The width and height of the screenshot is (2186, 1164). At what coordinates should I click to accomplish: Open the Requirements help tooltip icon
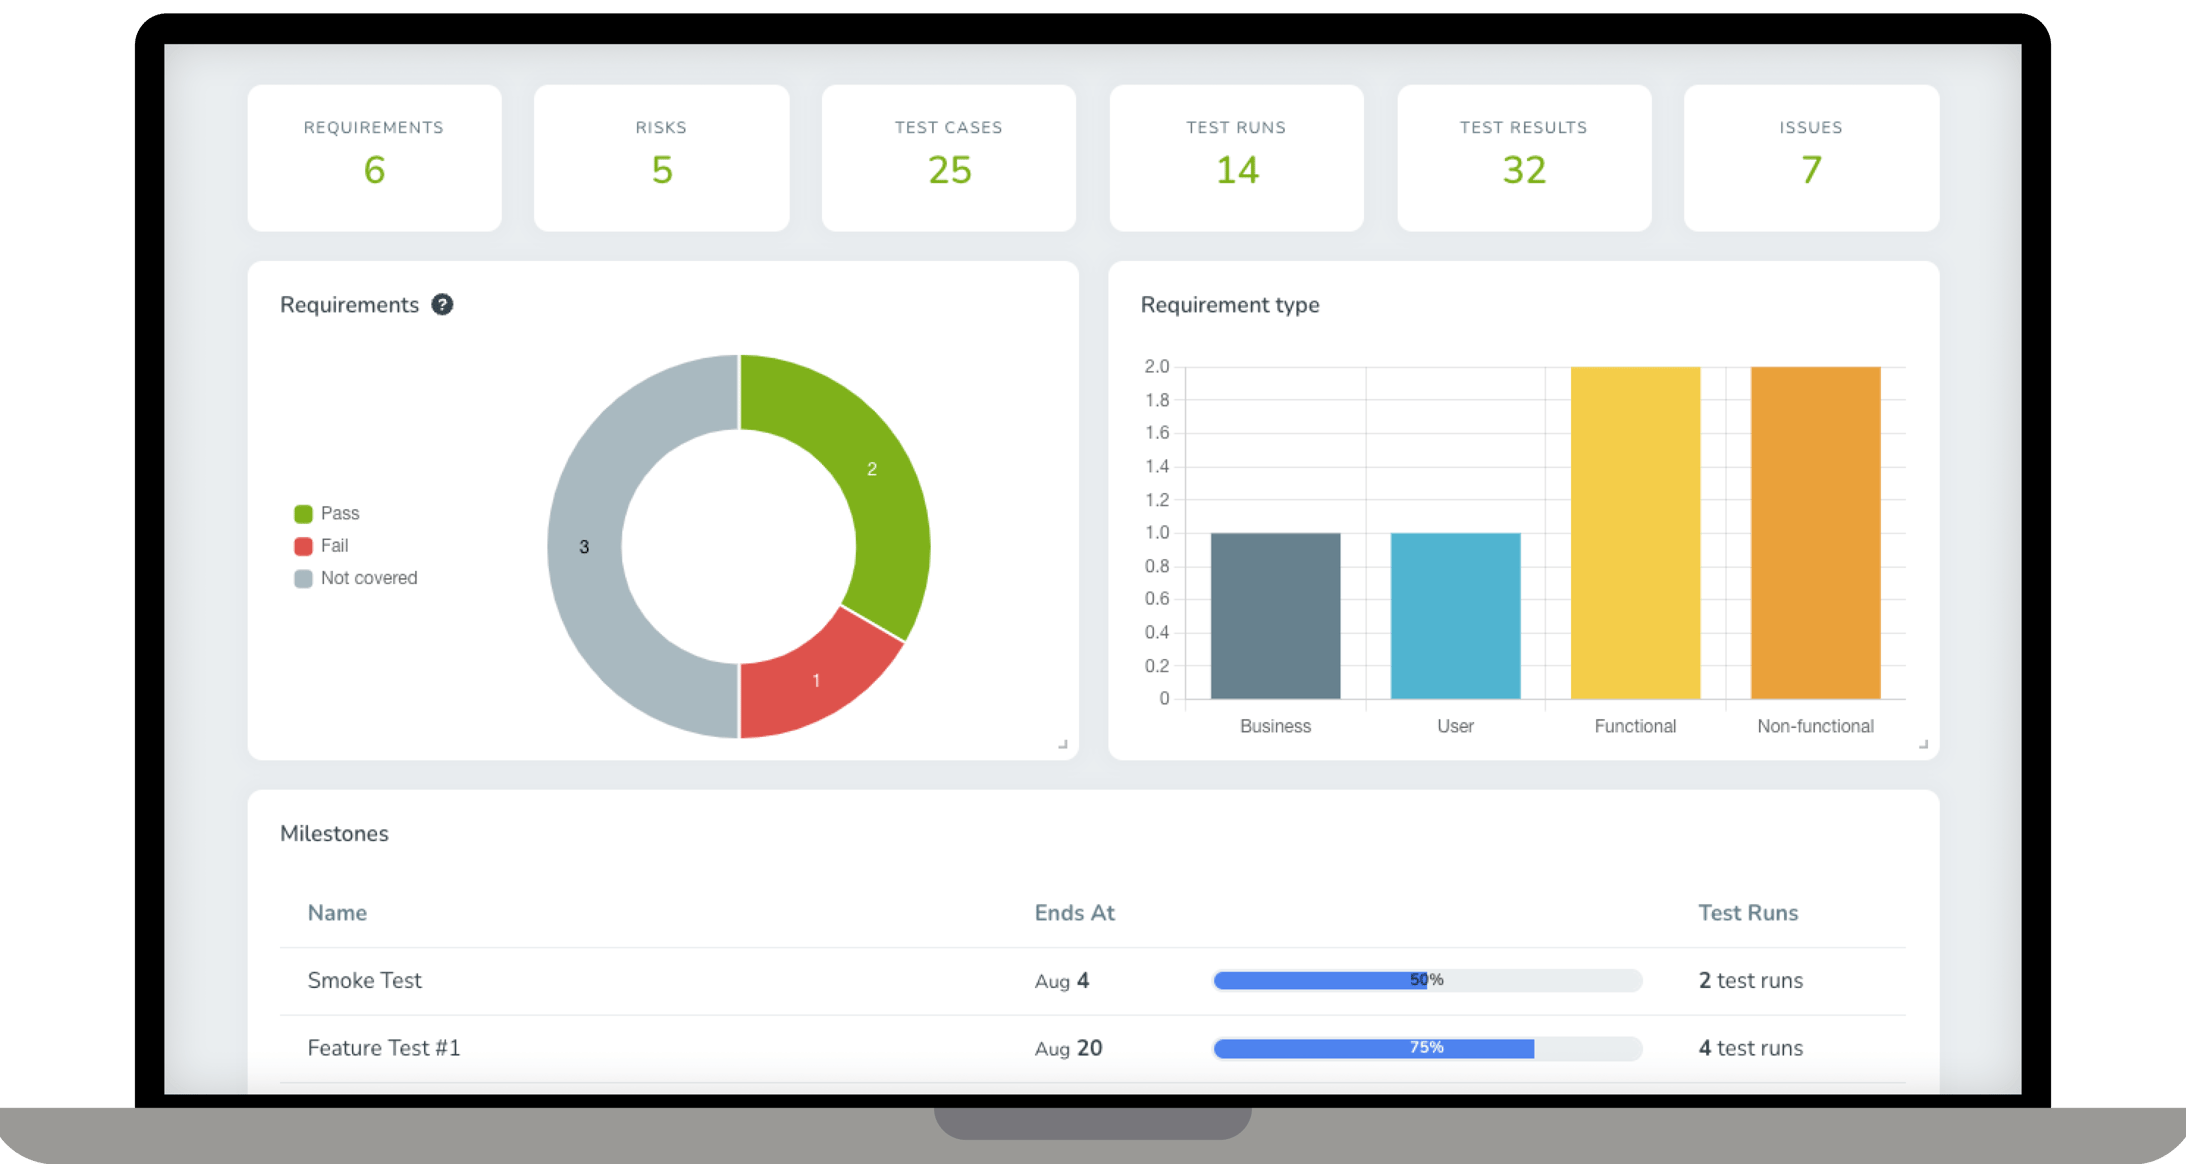(443, 304)
